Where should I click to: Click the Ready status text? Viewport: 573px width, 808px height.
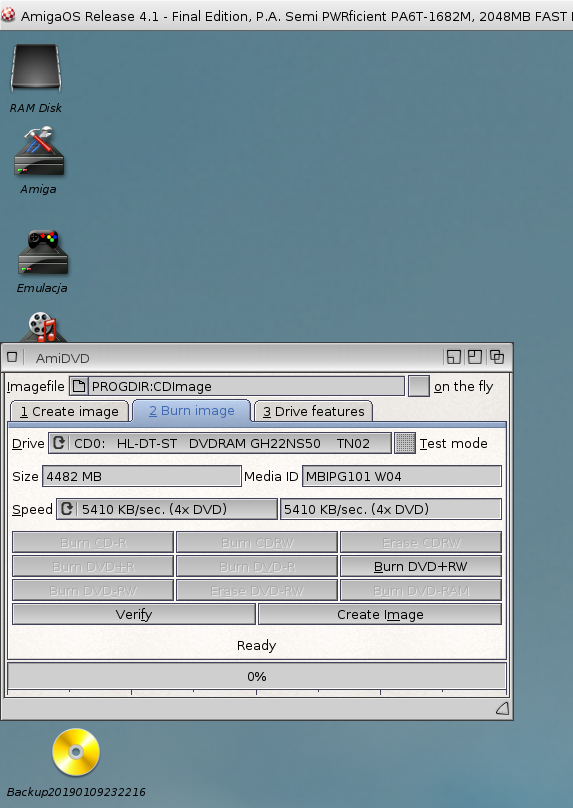coord(257,645)
